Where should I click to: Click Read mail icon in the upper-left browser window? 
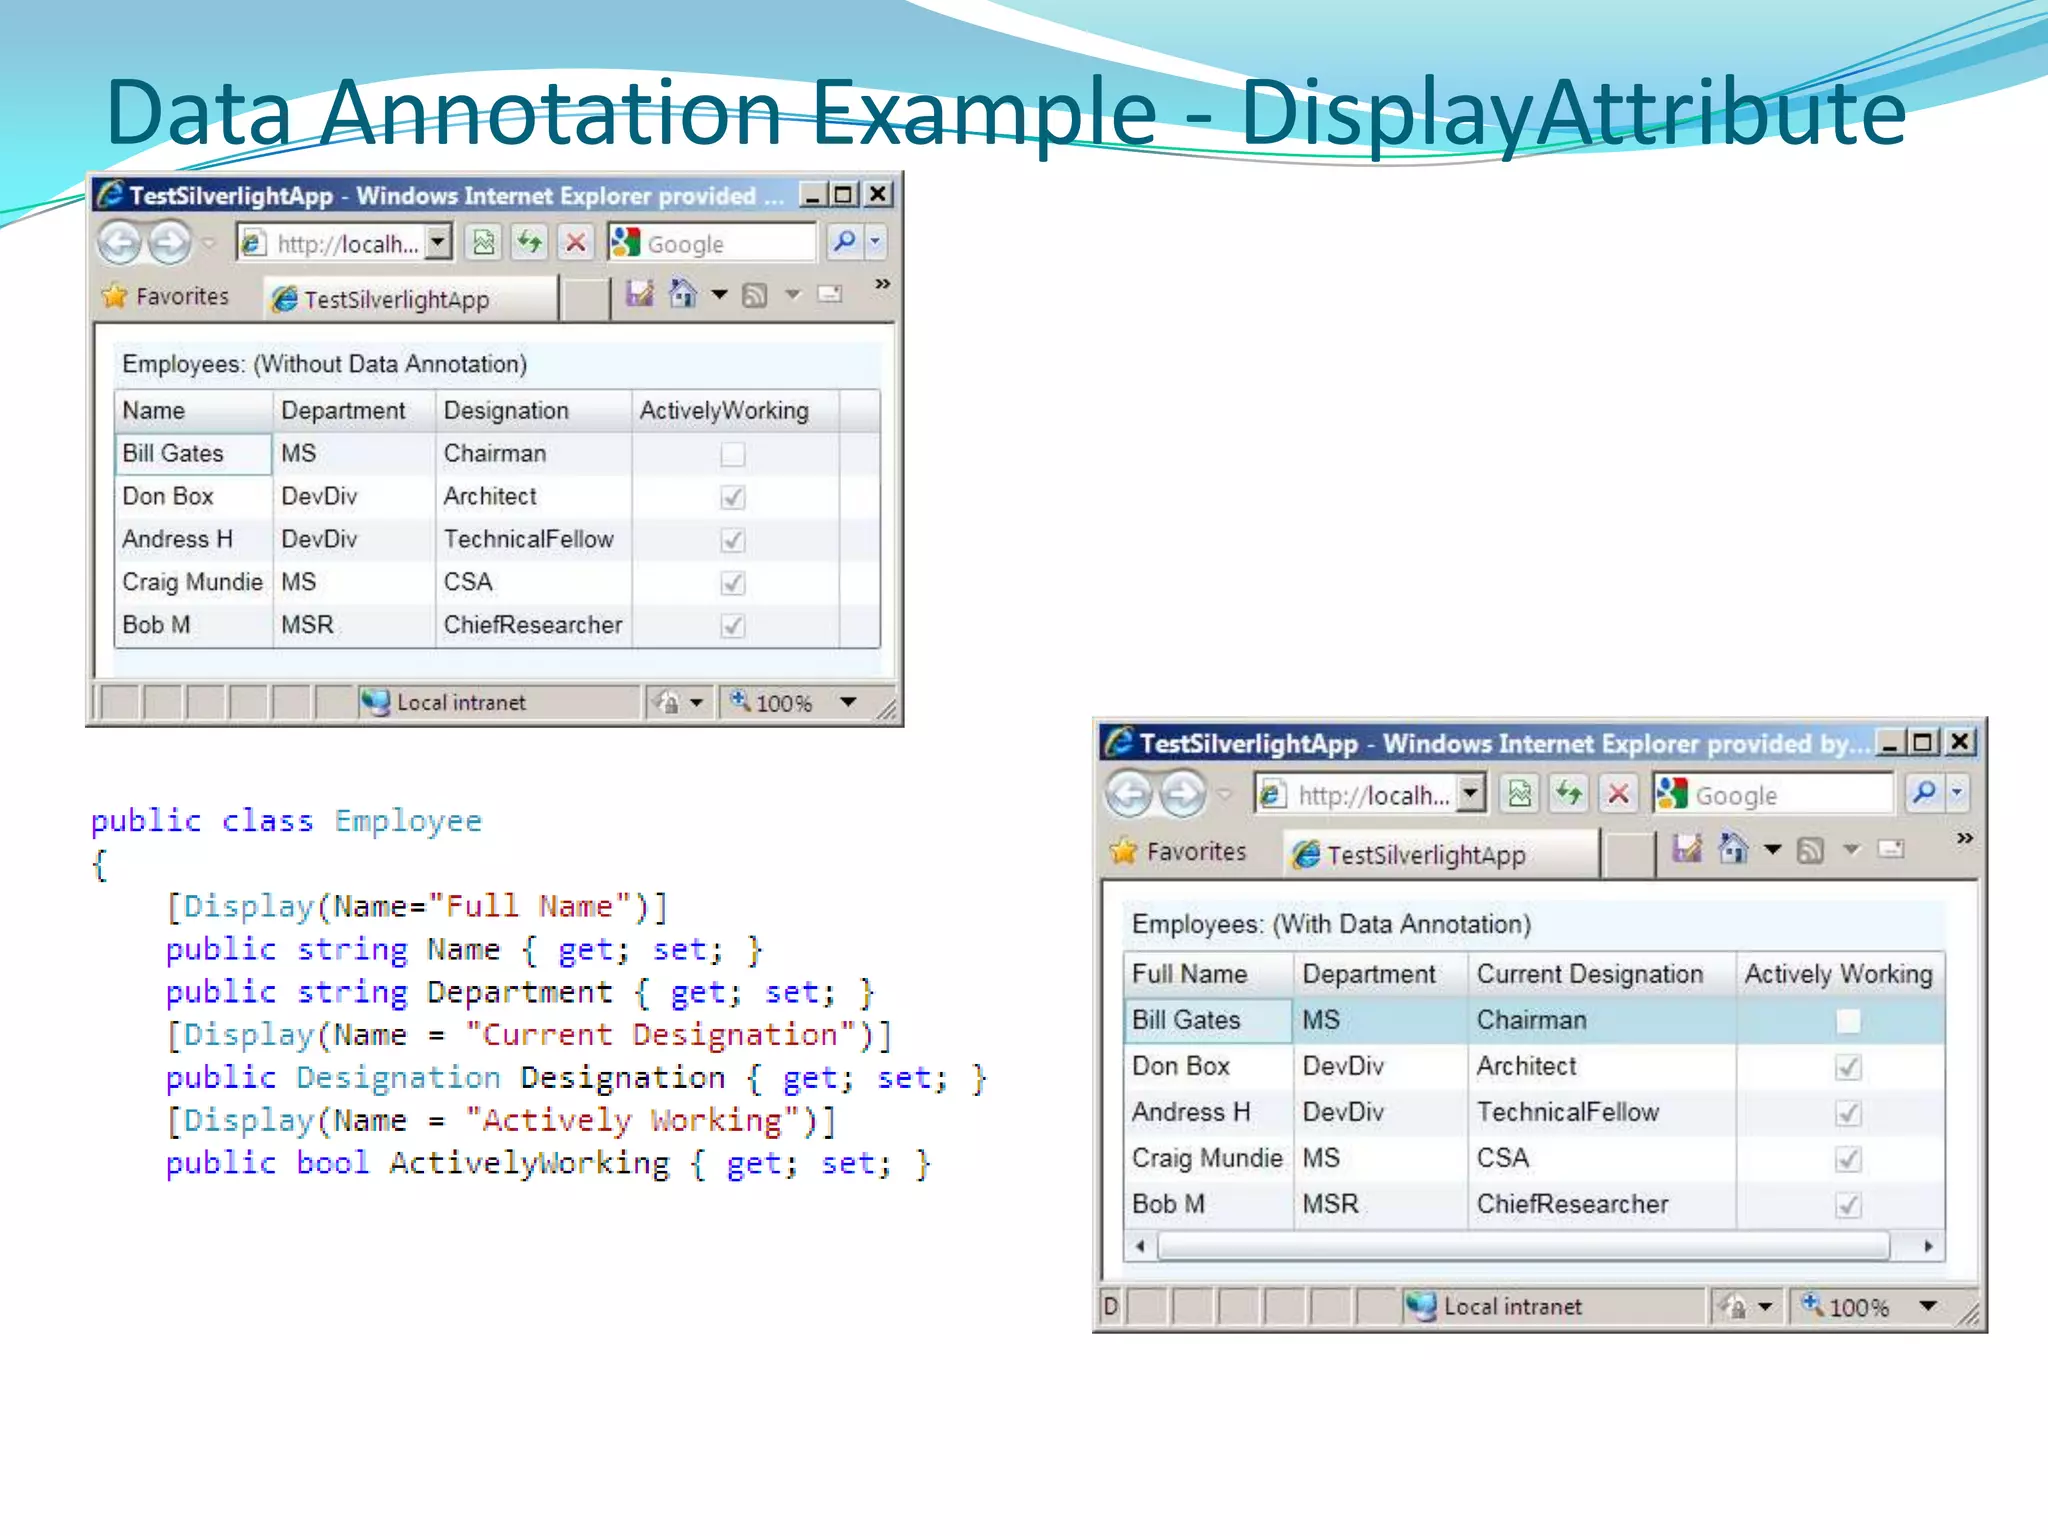pyautogui.click(x=830, y=294)
